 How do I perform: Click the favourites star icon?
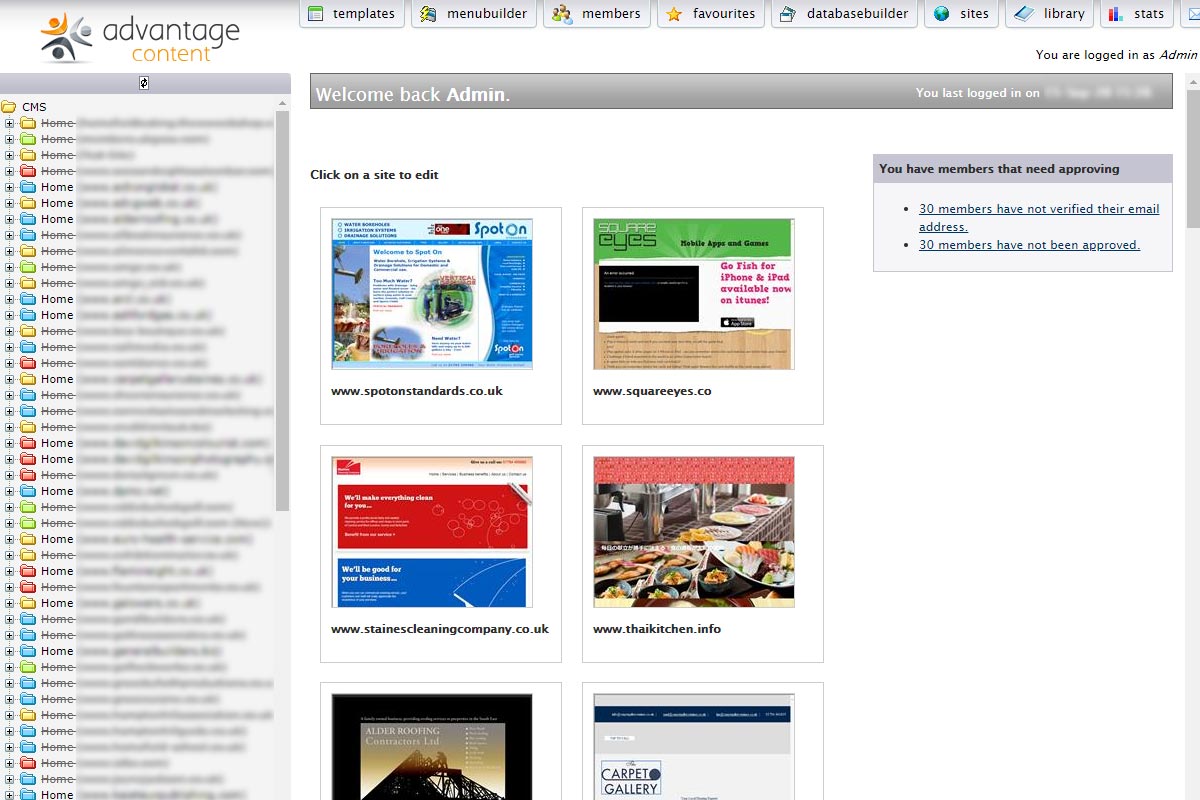pyautogui.click(x=675, y=14)
